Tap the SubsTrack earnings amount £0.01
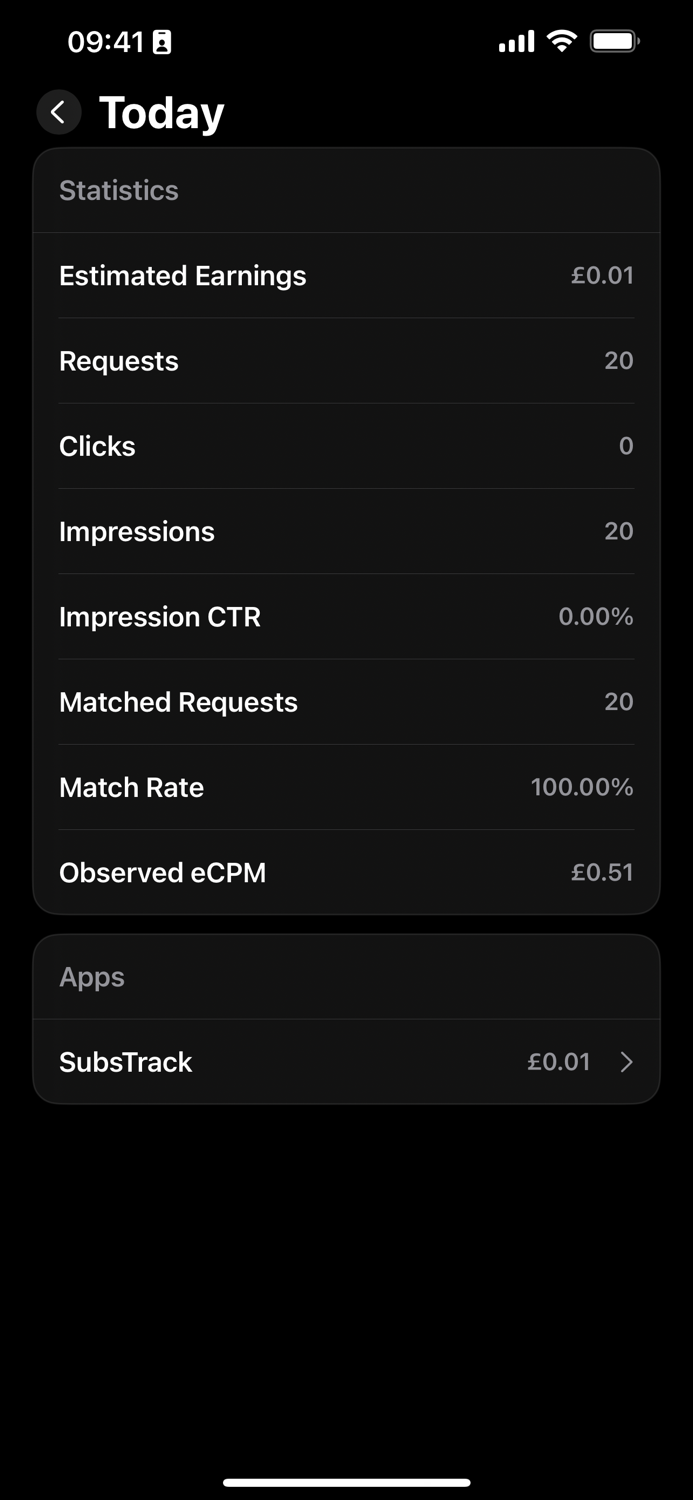 coord(559,1063)
